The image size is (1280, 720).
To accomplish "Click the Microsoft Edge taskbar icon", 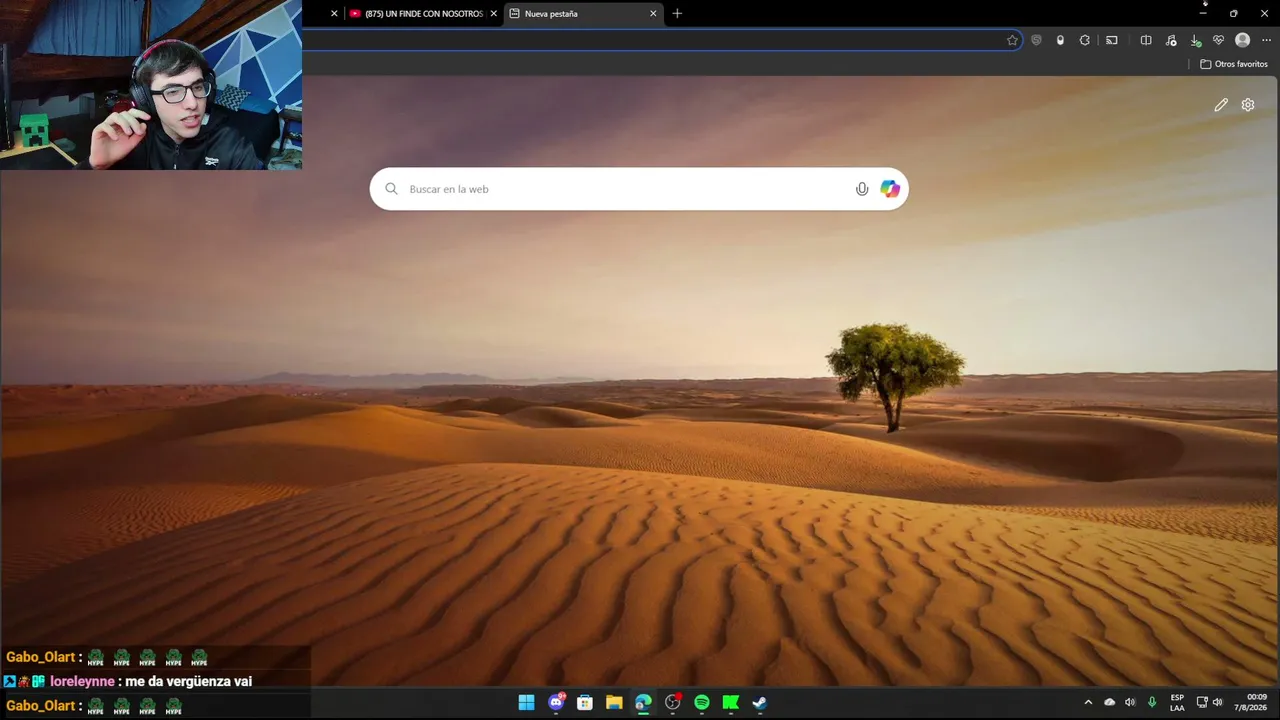I will [643, 703].
